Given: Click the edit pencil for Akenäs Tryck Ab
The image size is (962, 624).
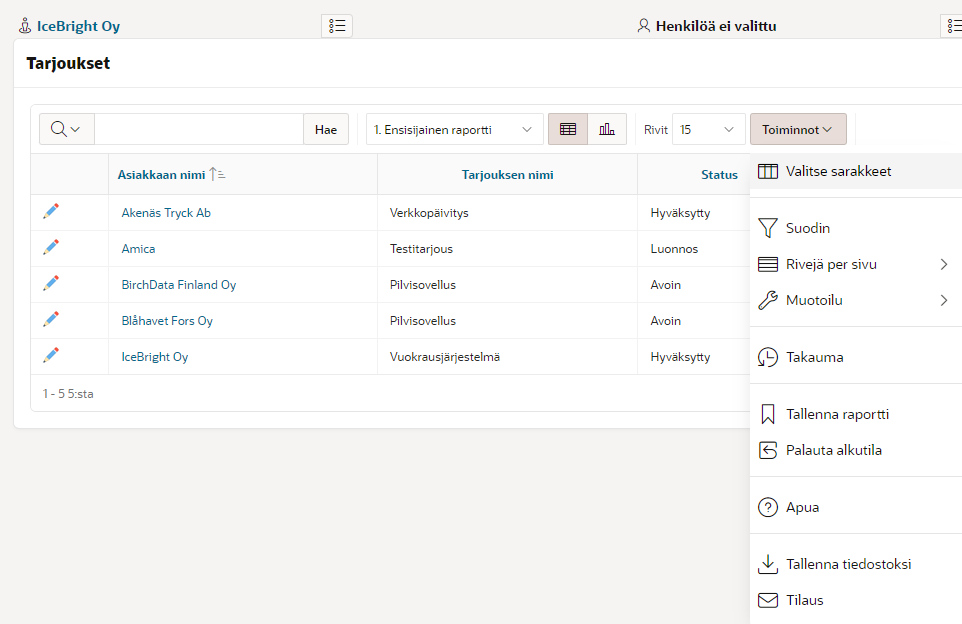Looking at the screenshot, I should (51, 211).
